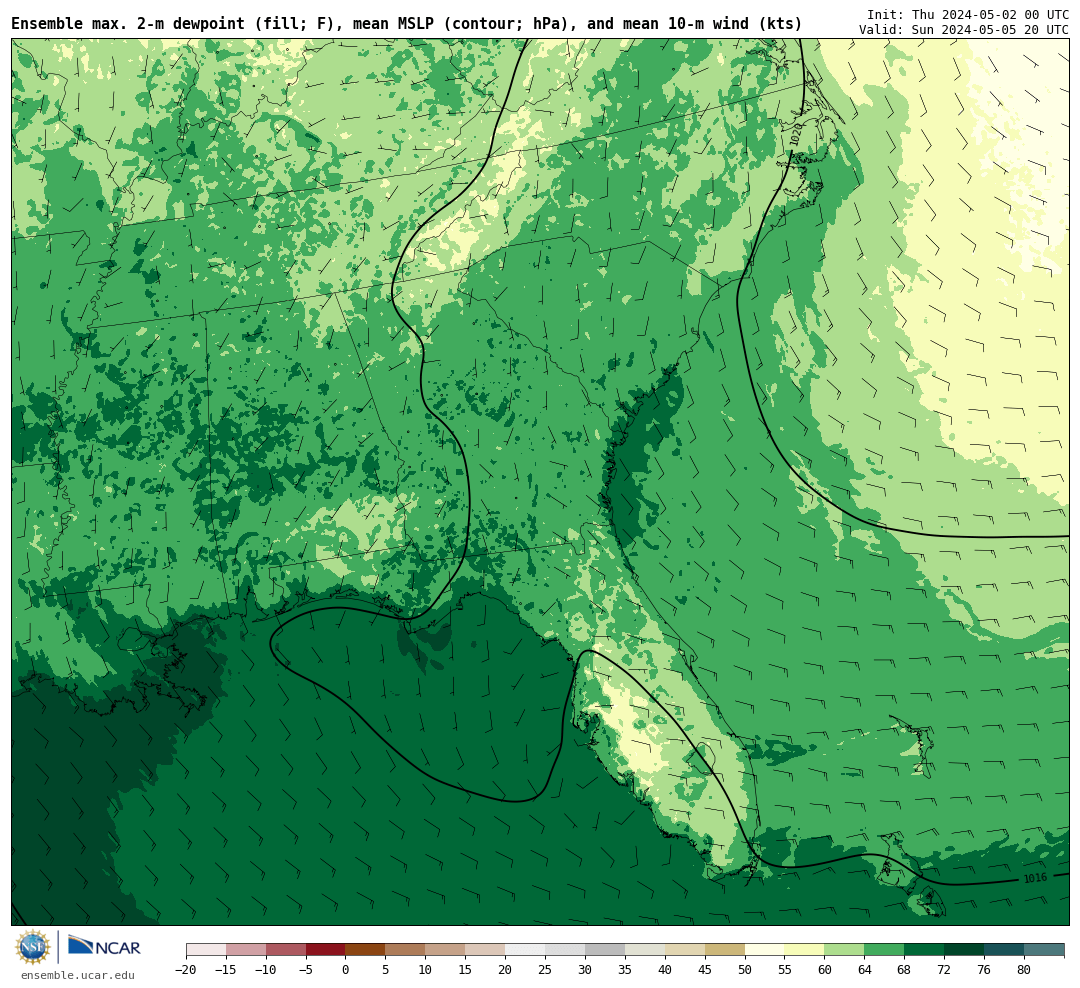The width and height of the screenshot is (1080, 988).
Task: Click the colorbar tick label -20
Action: tap(186, 970)
